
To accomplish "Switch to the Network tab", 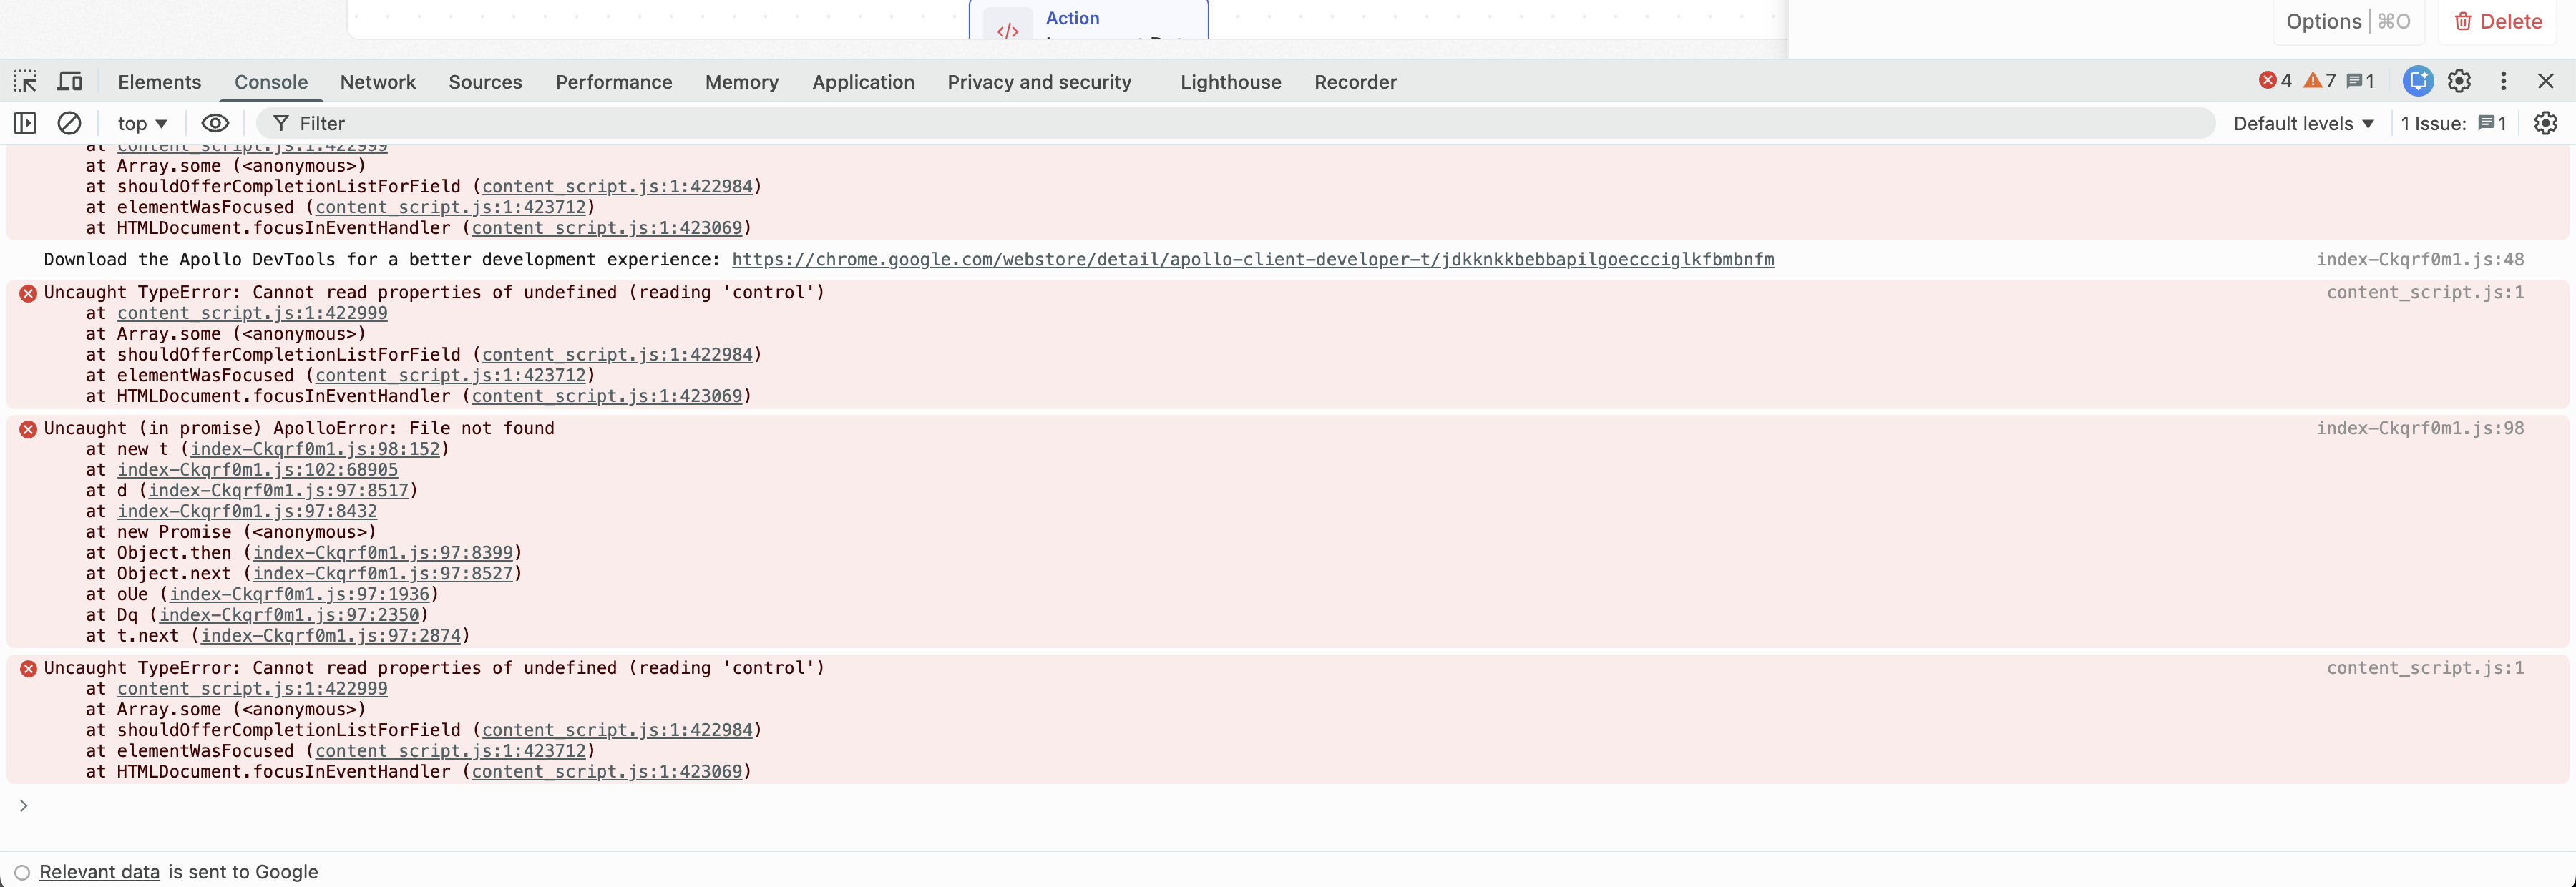I will coord(377,82).
